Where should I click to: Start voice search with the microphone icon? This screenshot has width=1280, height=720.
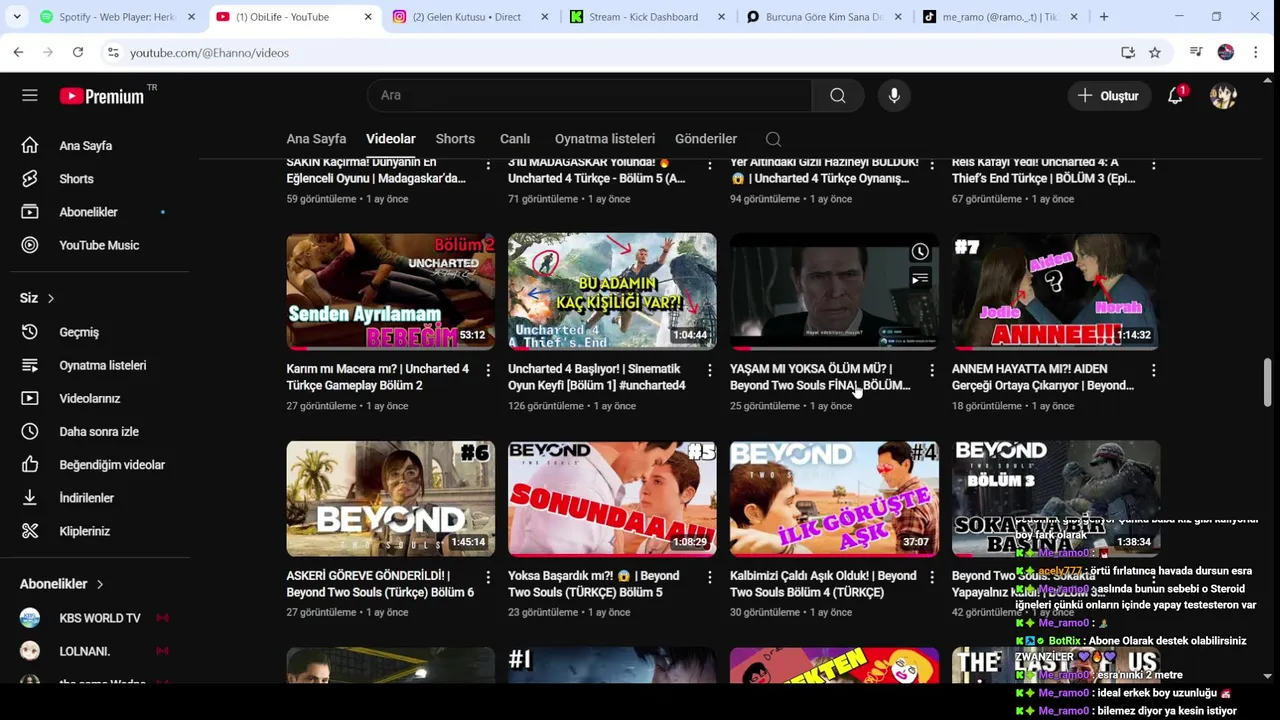pos(894,95)
